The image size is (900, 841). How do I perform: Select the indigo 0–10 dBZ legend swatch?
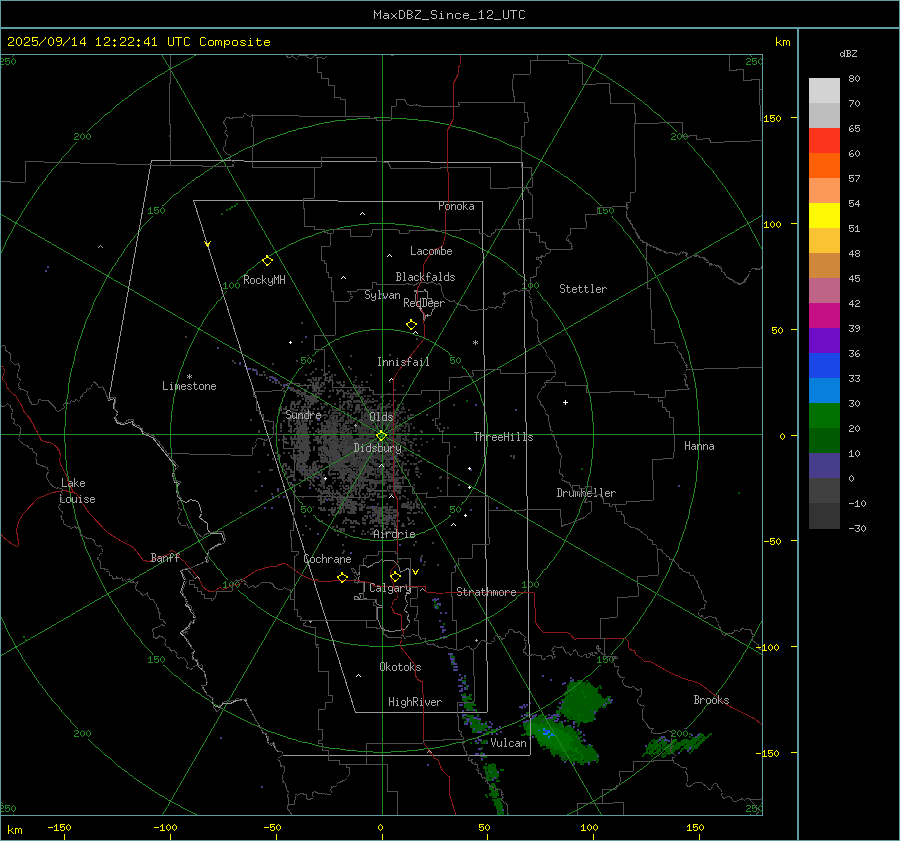pyautogui.click(x=824, y=466)
